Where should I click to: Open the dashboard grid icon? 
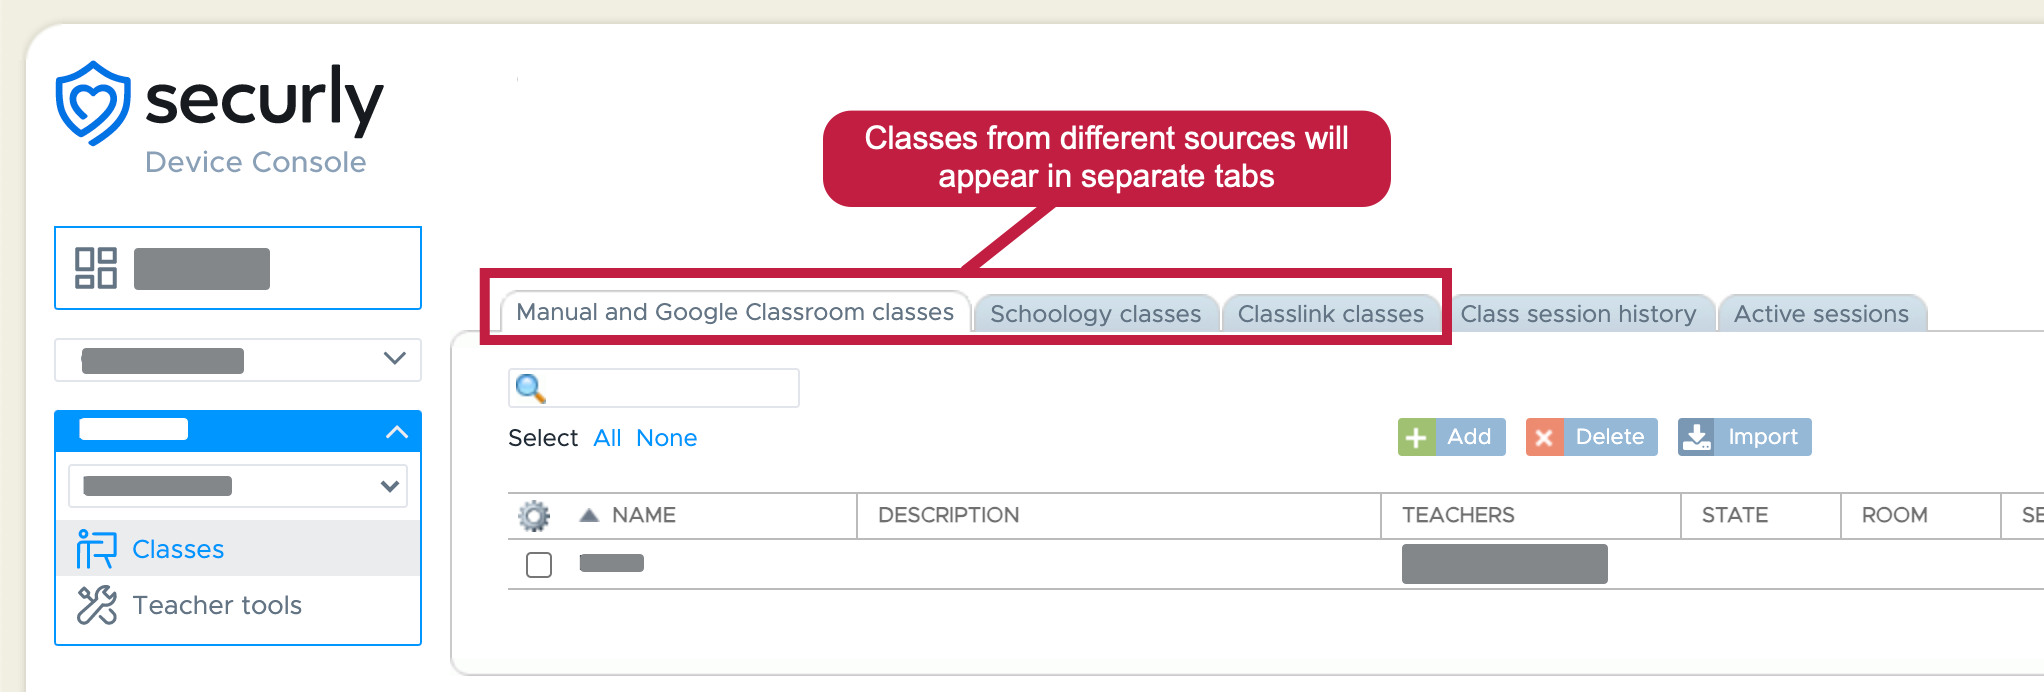point(96,268)
